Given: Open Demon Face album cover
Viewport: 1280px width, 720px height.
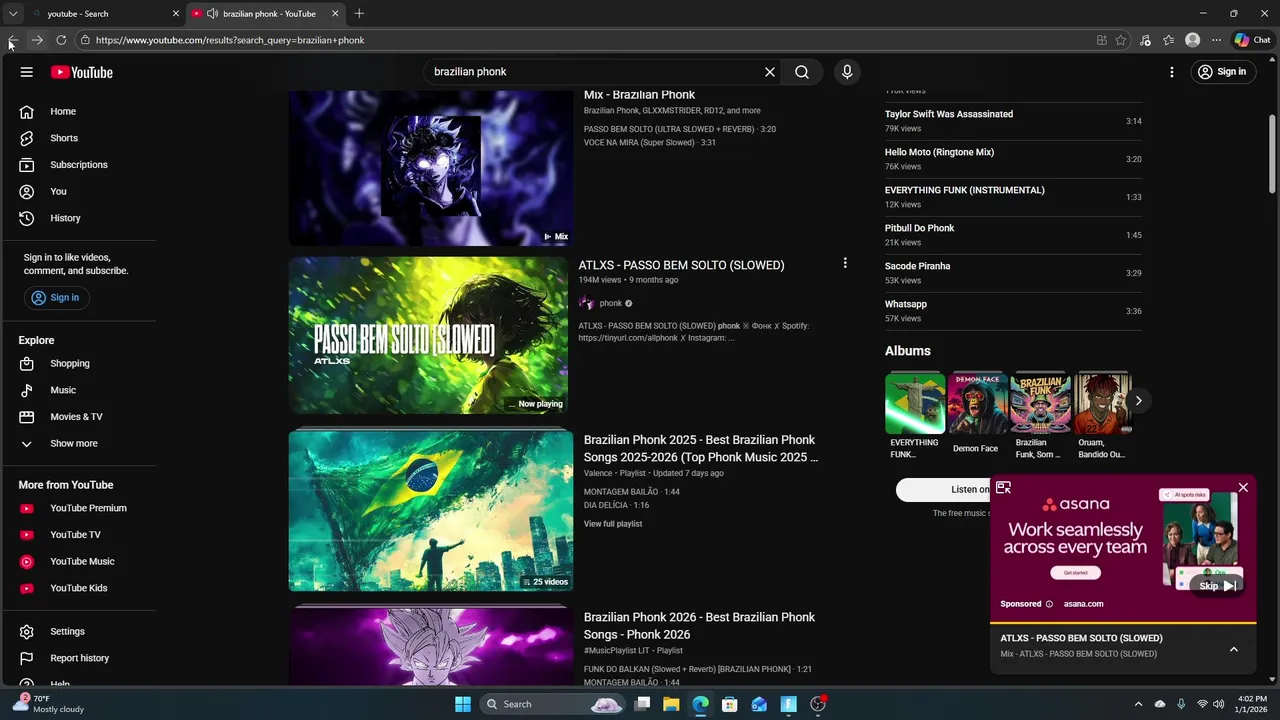Looking at the screenshot, I should pos(977,403).
